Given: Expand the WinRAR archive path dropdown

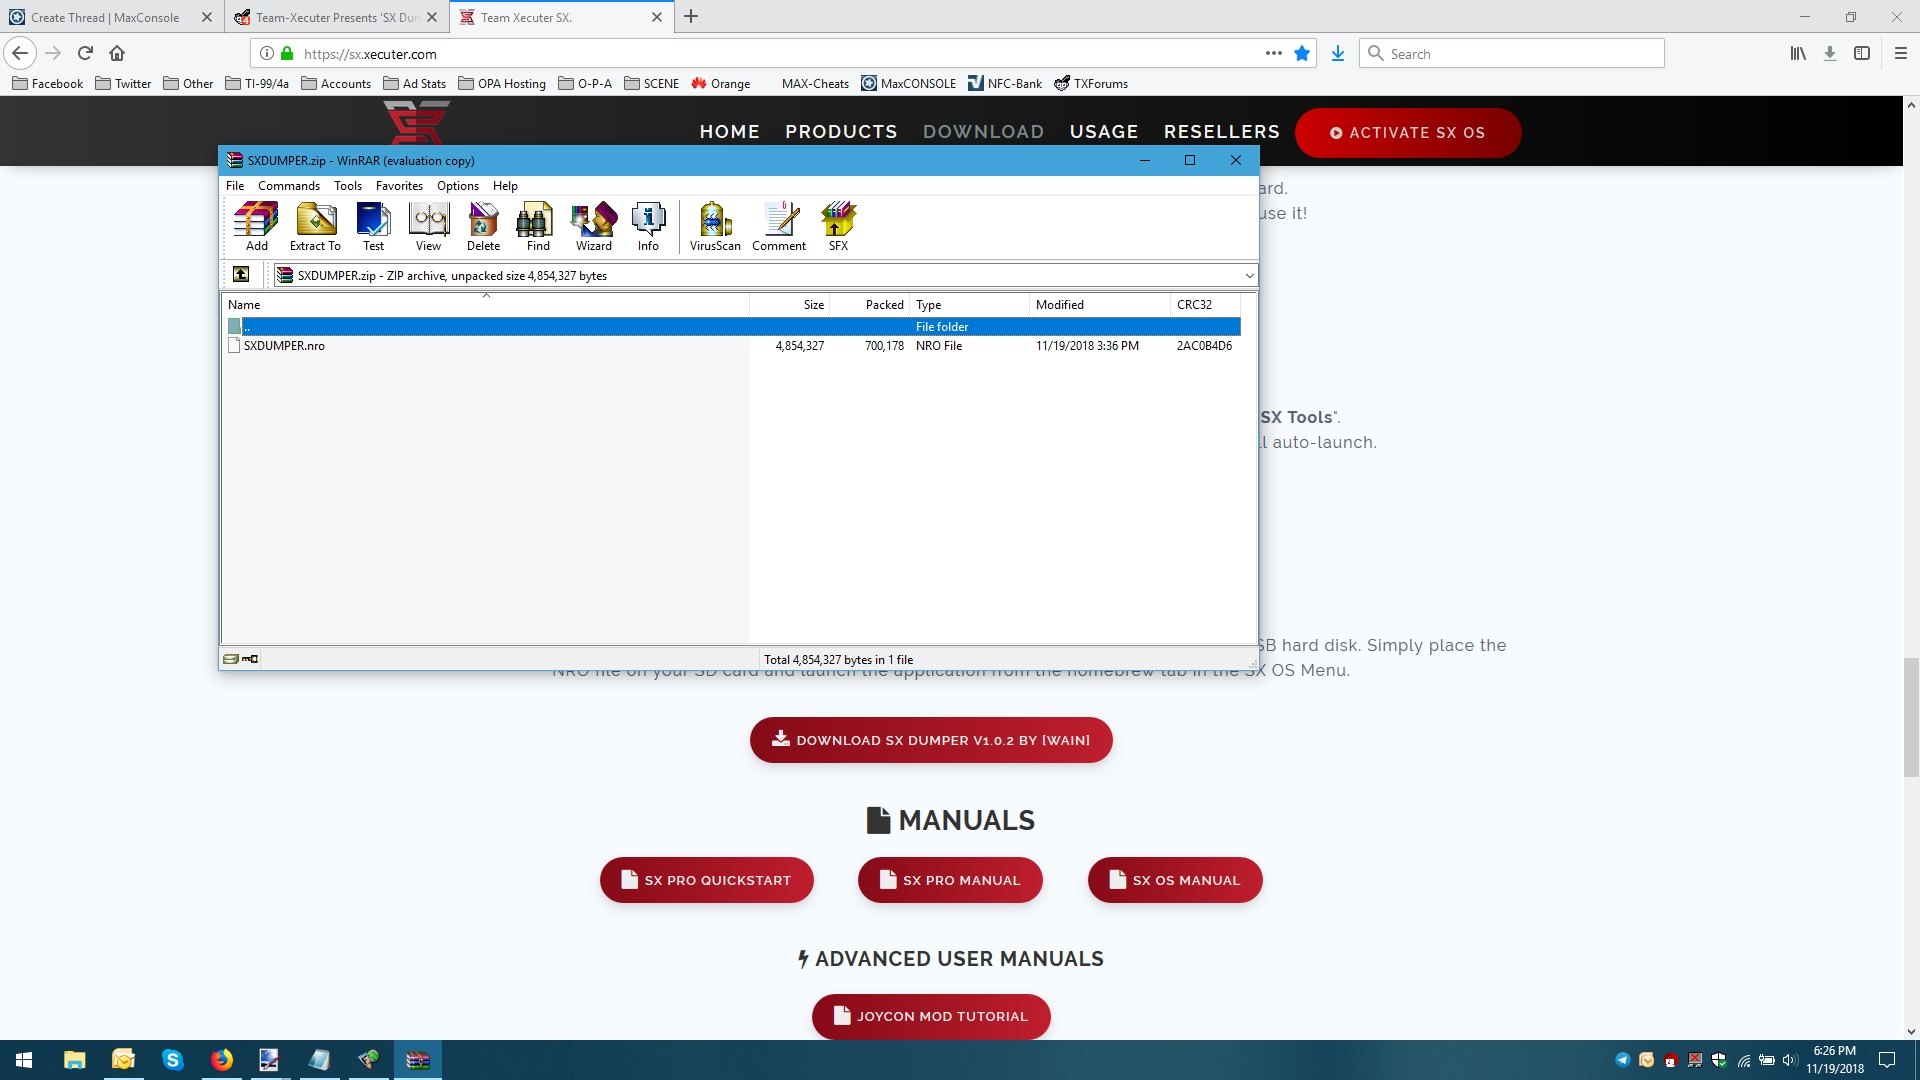Looking at the screenshot, I should (x=1249, y=276).
